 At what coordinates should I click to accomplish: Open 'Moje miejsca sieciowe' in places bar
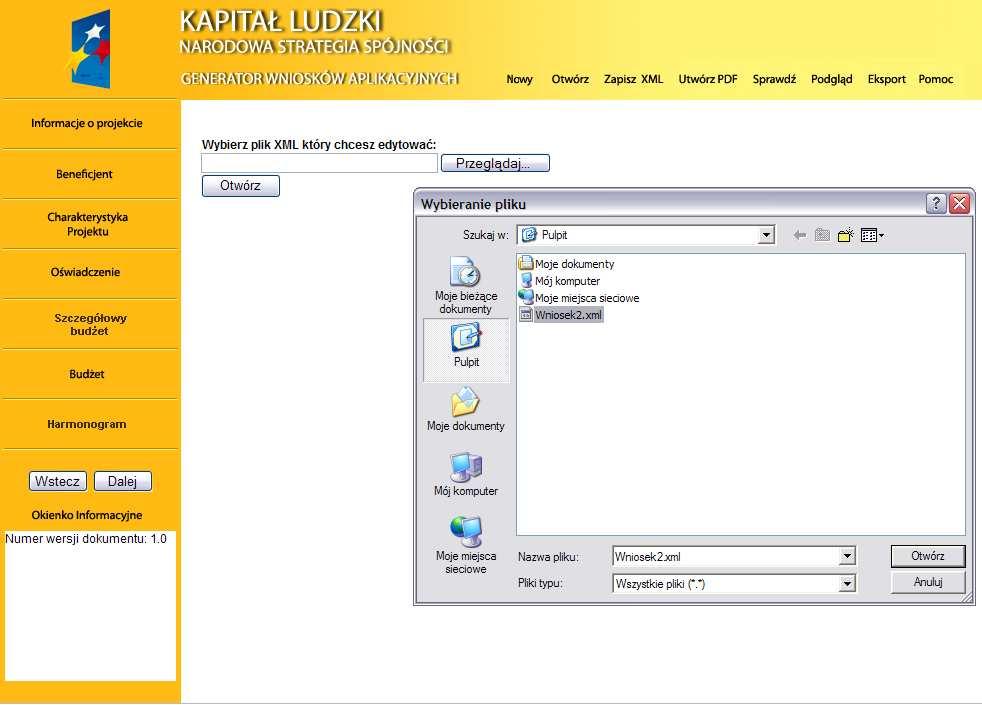coord(466,545)
